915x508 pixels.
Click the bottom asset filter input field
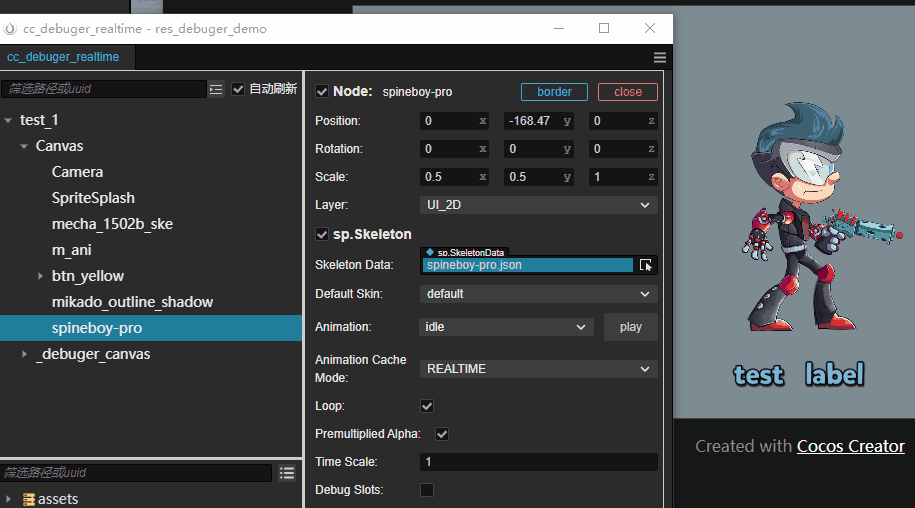tap(137, 473)
